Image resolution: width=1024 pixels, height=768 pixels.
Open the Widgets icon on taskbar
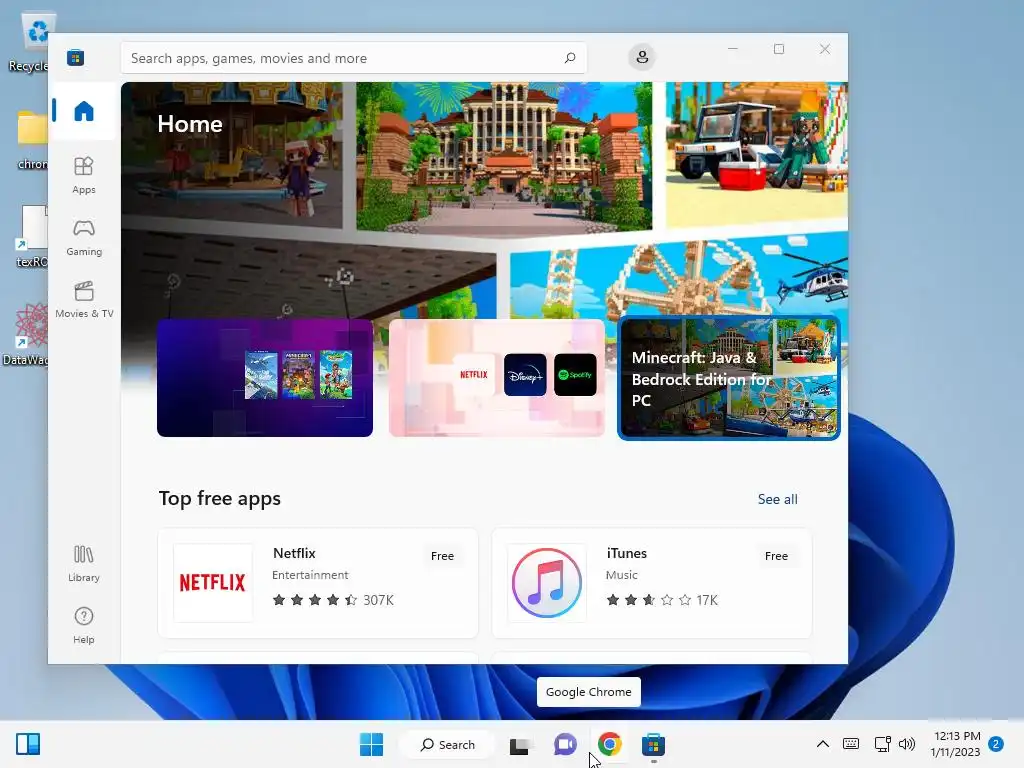point(28,744)
